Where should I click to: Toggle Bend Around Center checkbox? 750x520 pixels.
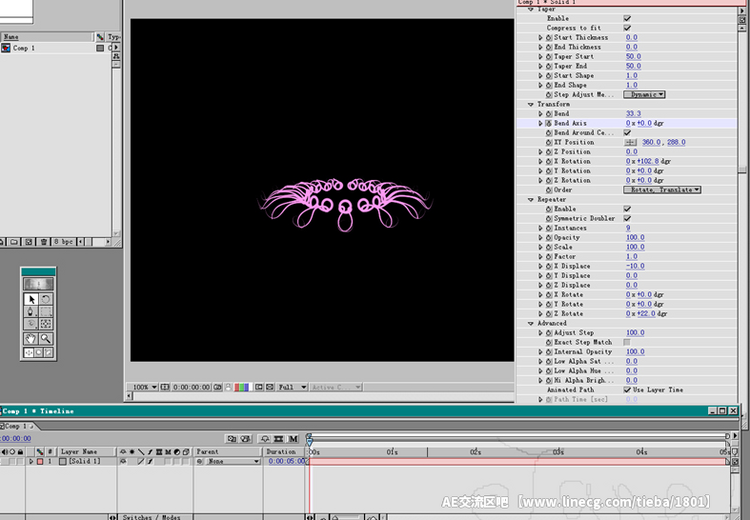[x=627, y=133]
